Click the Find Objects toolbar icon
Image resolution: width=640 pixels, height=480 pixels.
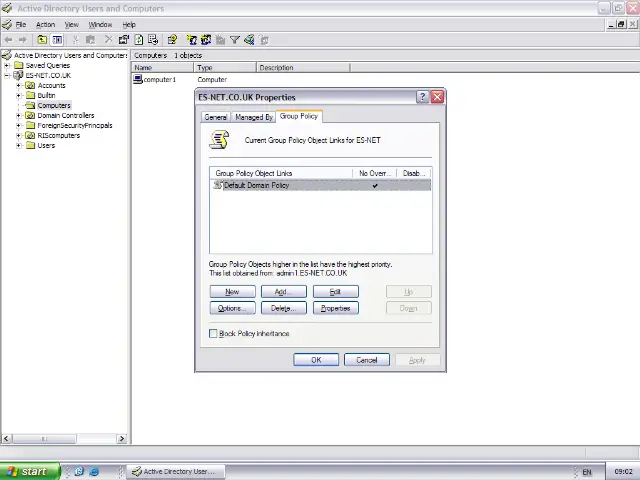pyautogui.click(x=249, y=40)
